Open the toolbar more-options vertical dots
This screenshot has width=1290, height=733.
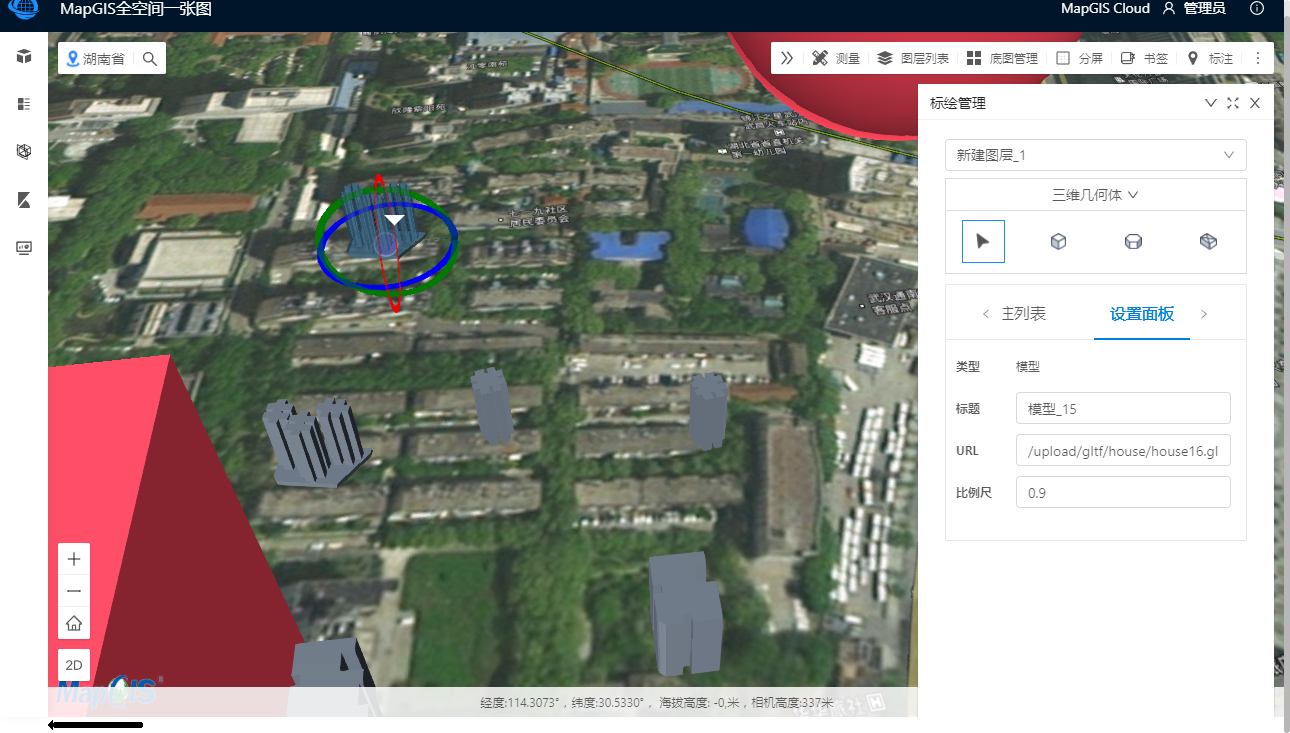click(x=1258, y=58)
